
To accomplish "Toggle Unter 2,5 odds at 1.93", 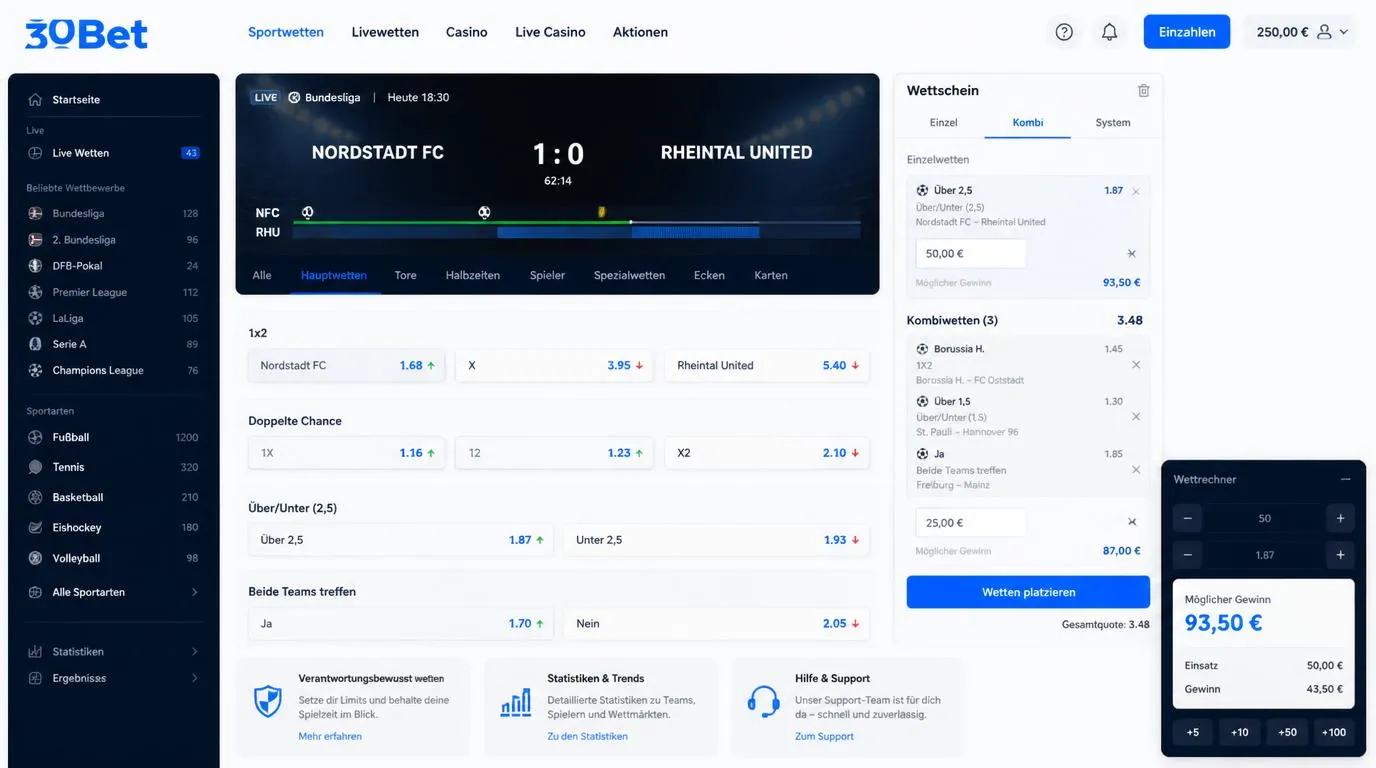I will [716, 540].
